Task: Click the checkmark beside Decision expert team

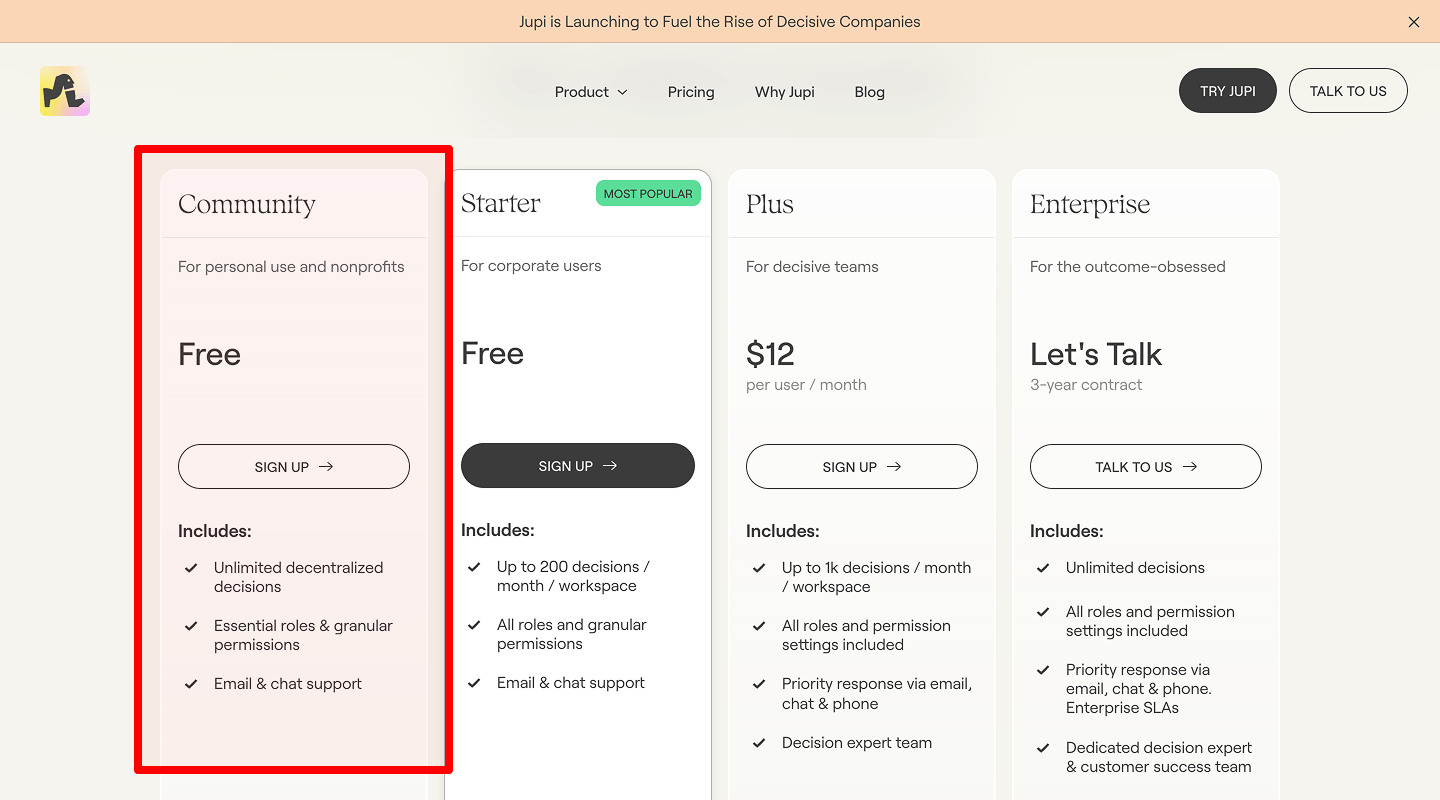Action: [759, 743]
